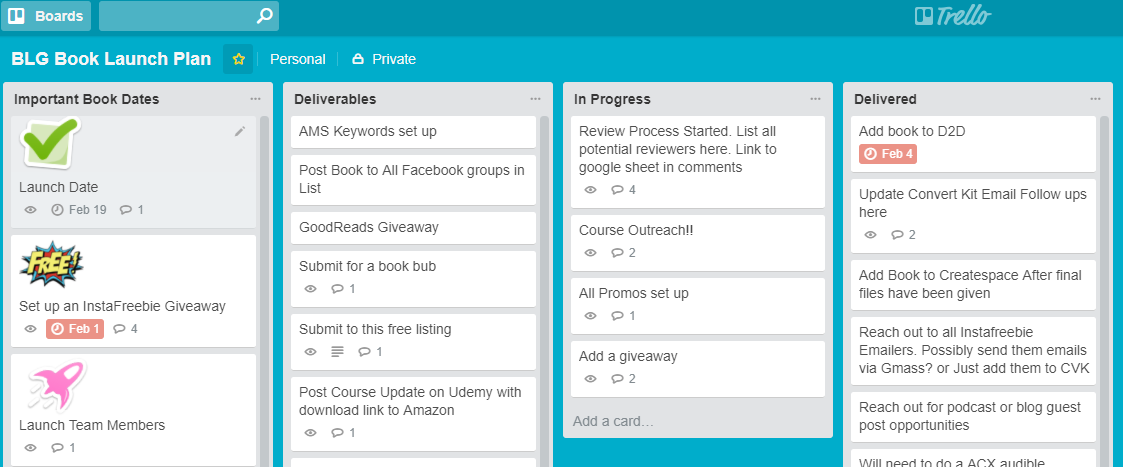Click Add a card… in In Progress
This screenshot has width=1123, height=467.
pos(613,421)
